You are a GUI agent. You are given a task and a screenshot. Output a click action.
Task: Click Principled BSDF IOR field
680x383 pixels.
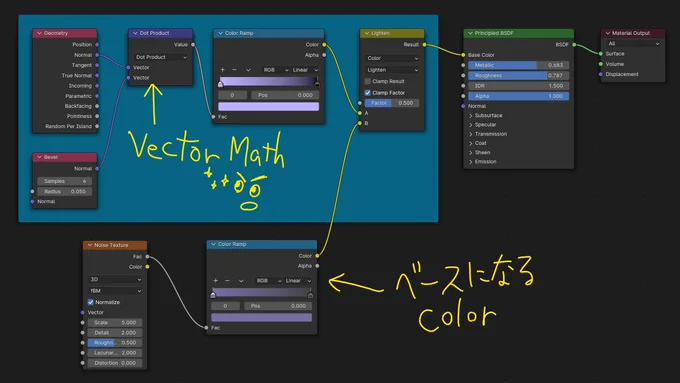(518, 86)
